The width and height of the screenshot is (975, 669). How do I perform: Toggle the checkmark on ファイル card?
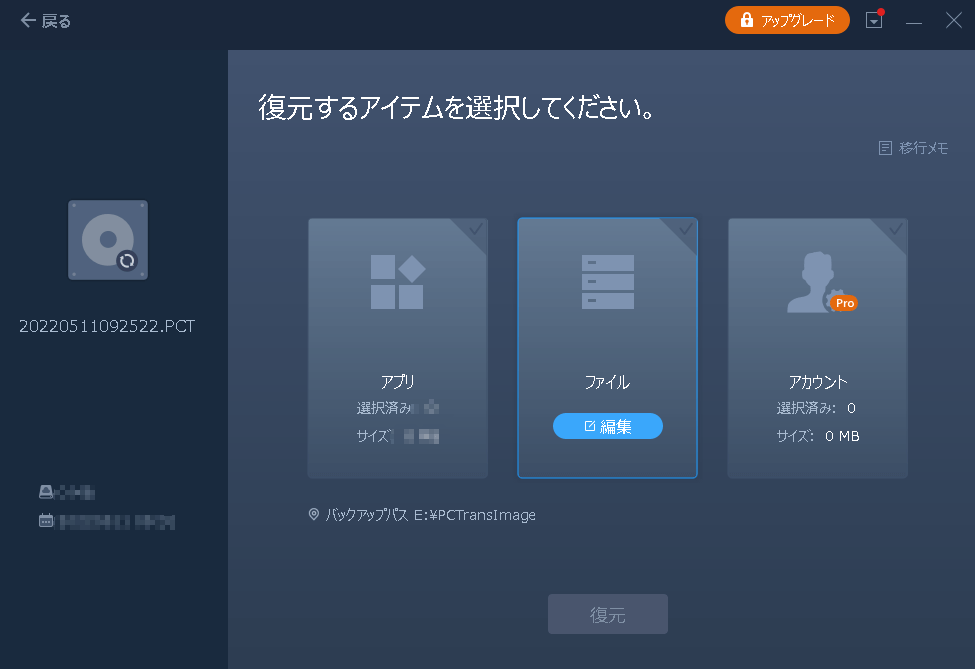pos(686,230)
